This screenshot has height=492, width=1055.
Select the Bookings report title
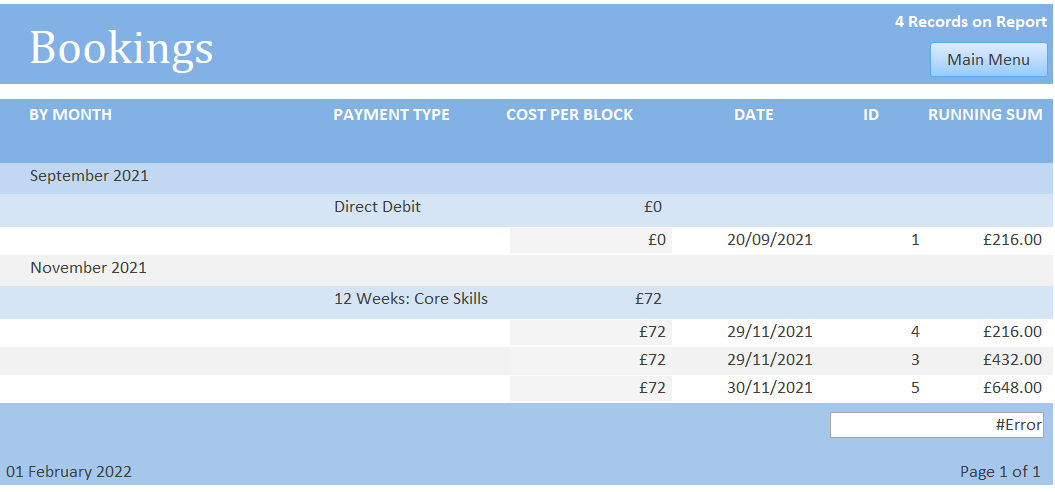tap(122, 48)
